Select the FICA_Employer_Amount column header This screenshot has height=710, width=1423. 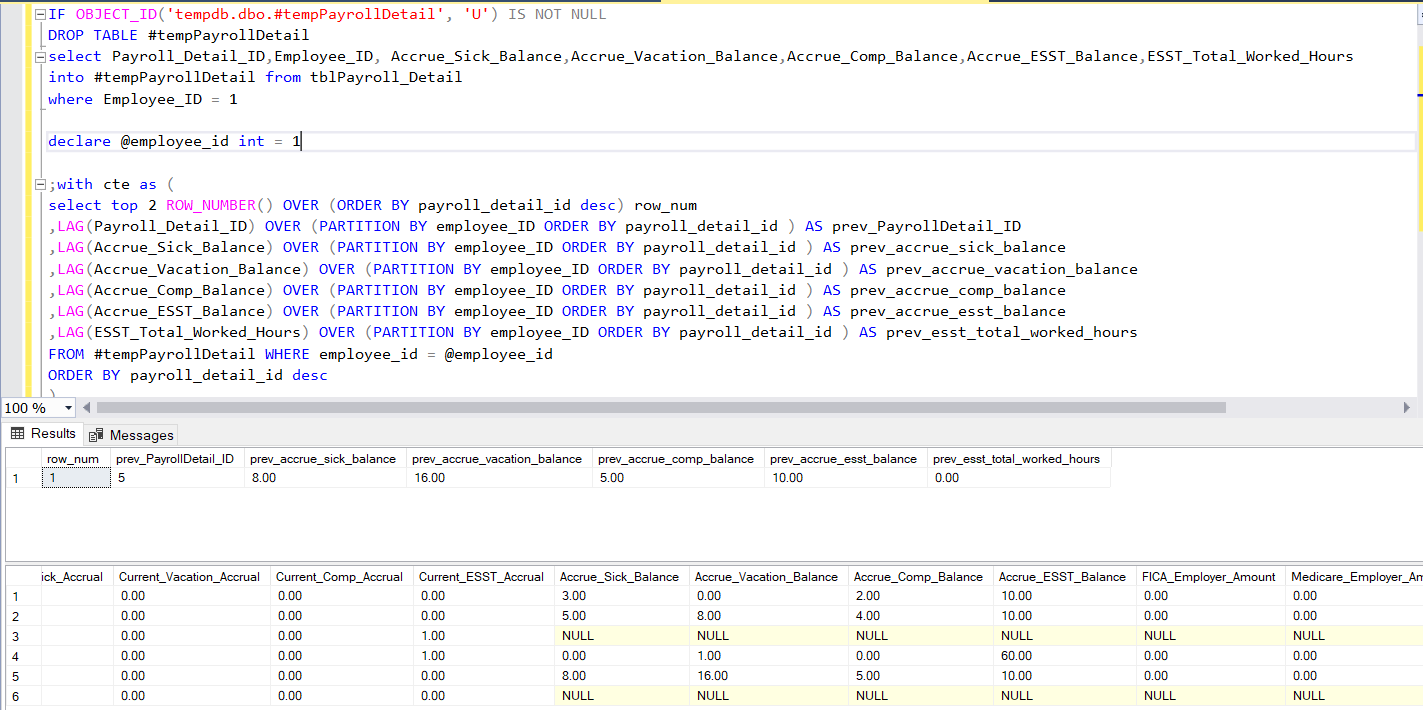[1208, 577]
